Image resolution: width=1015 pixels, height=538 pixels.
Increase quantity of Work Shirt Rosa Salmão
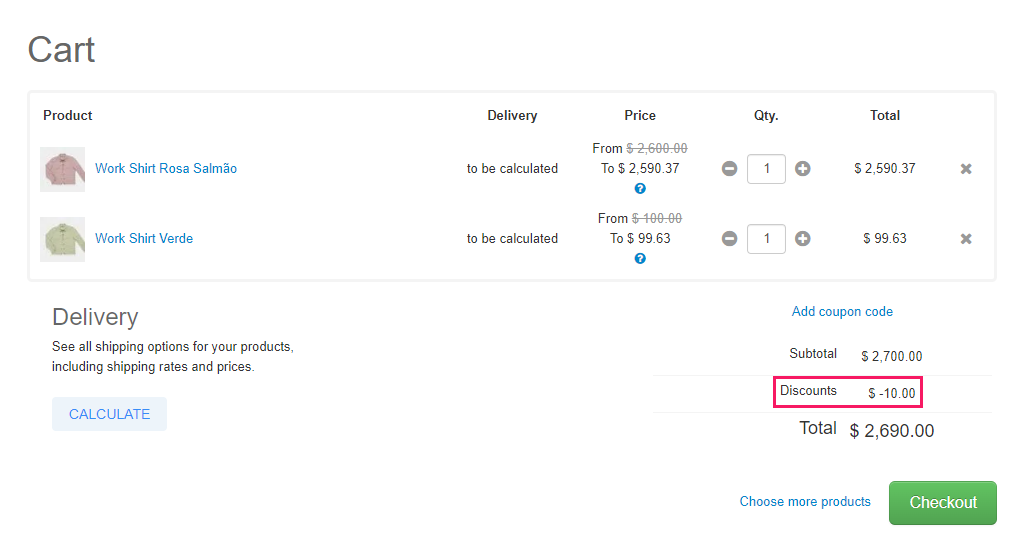click(x=802, y=169)
